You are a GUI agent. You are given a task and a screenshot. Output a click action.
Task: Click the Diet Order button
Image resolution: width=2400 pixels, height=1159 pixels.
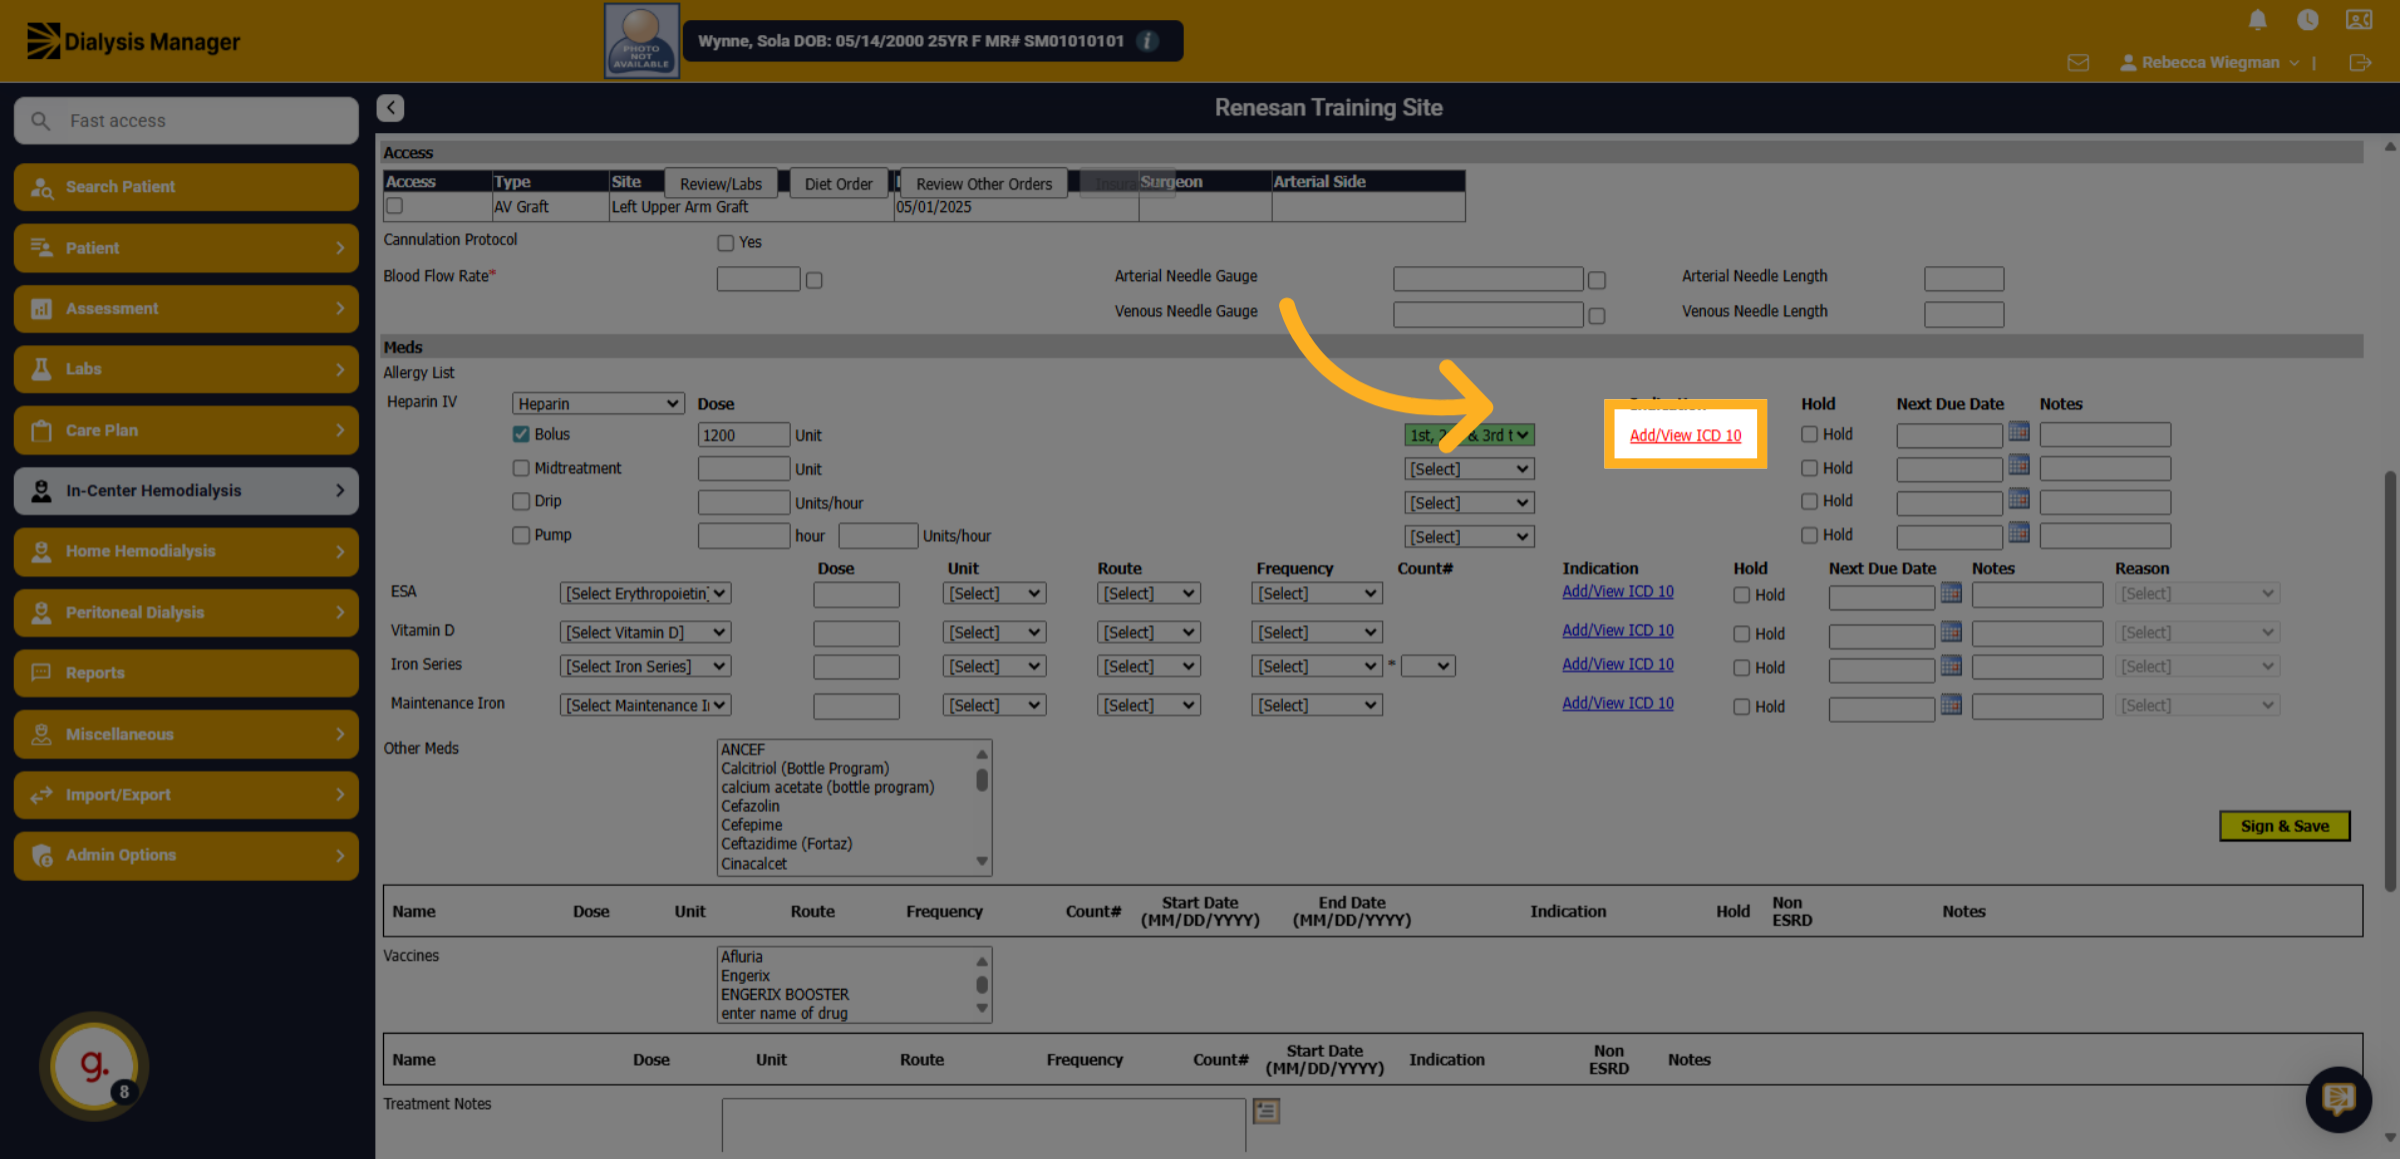click(x=838, y=184)
